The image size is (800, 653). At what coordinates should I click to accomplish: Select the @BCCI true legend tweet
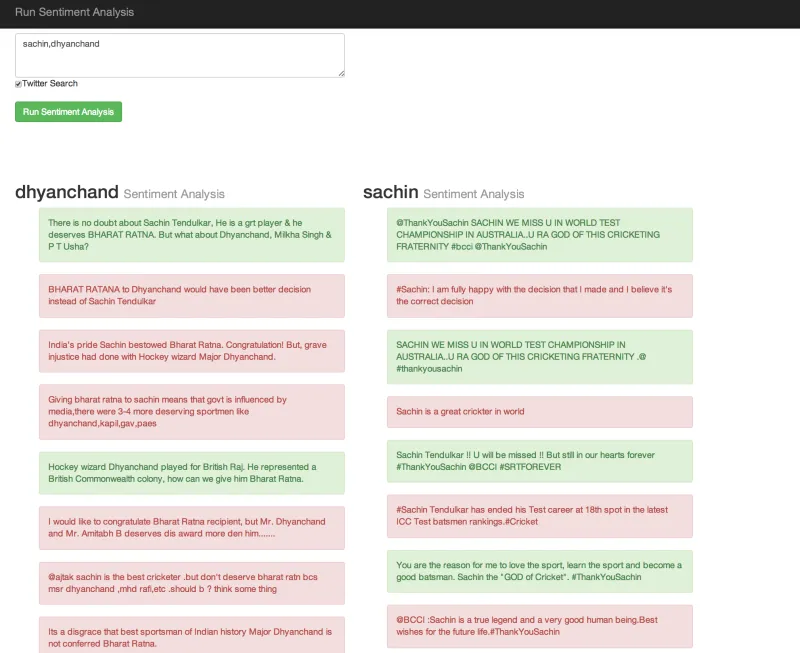(x=540, y=625)
